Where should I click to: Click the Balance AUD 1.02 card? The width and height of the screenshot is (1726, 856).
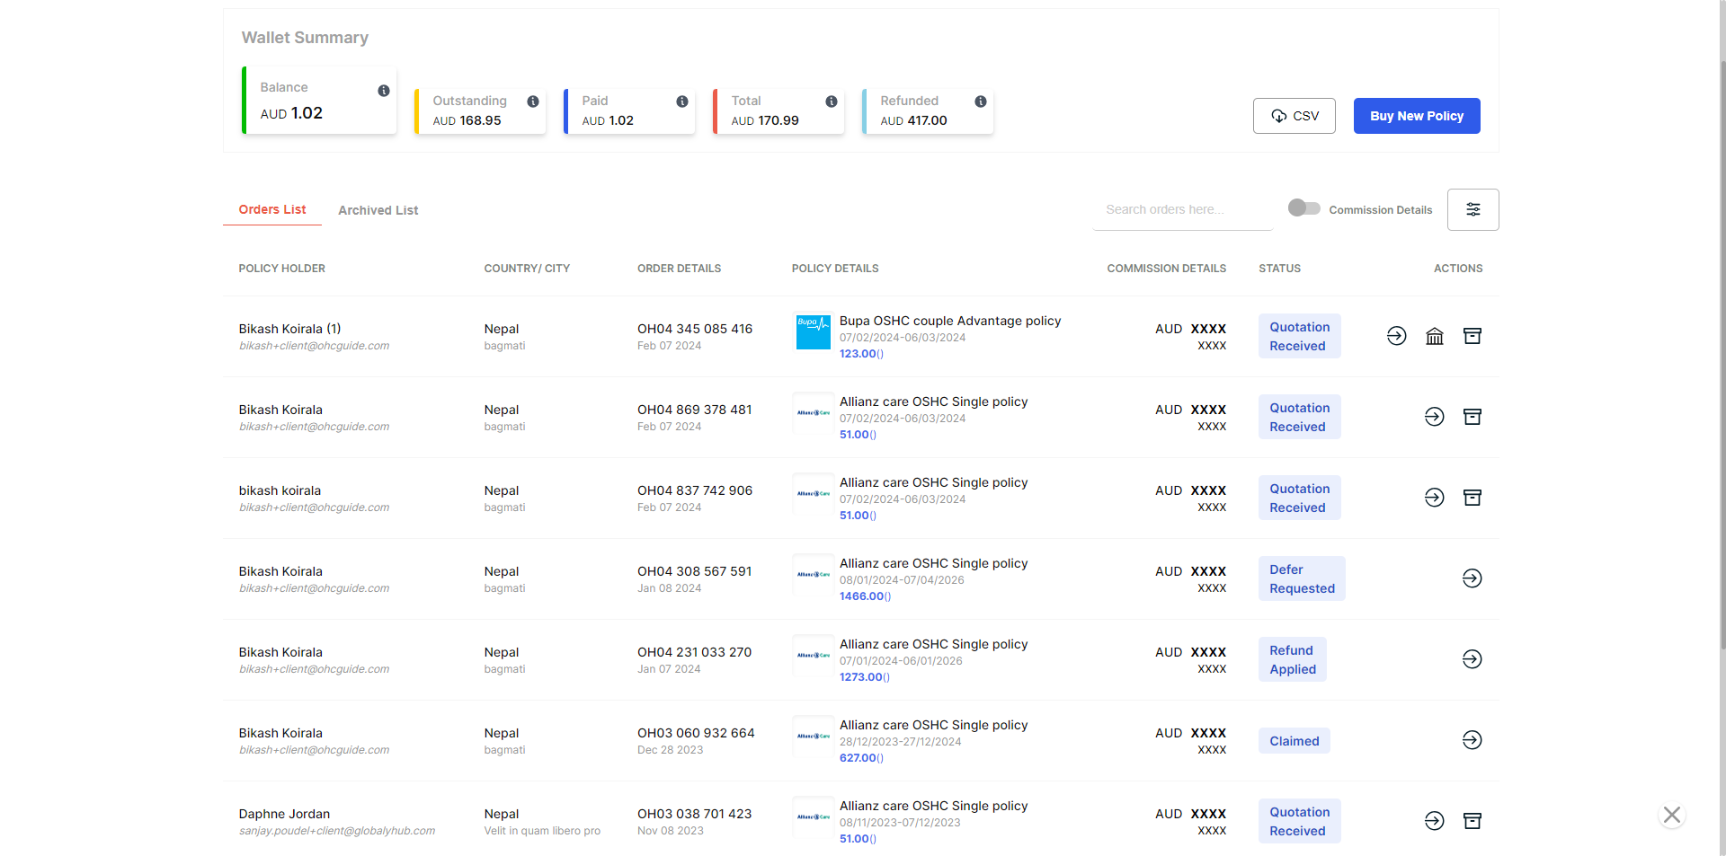(319, 100)
